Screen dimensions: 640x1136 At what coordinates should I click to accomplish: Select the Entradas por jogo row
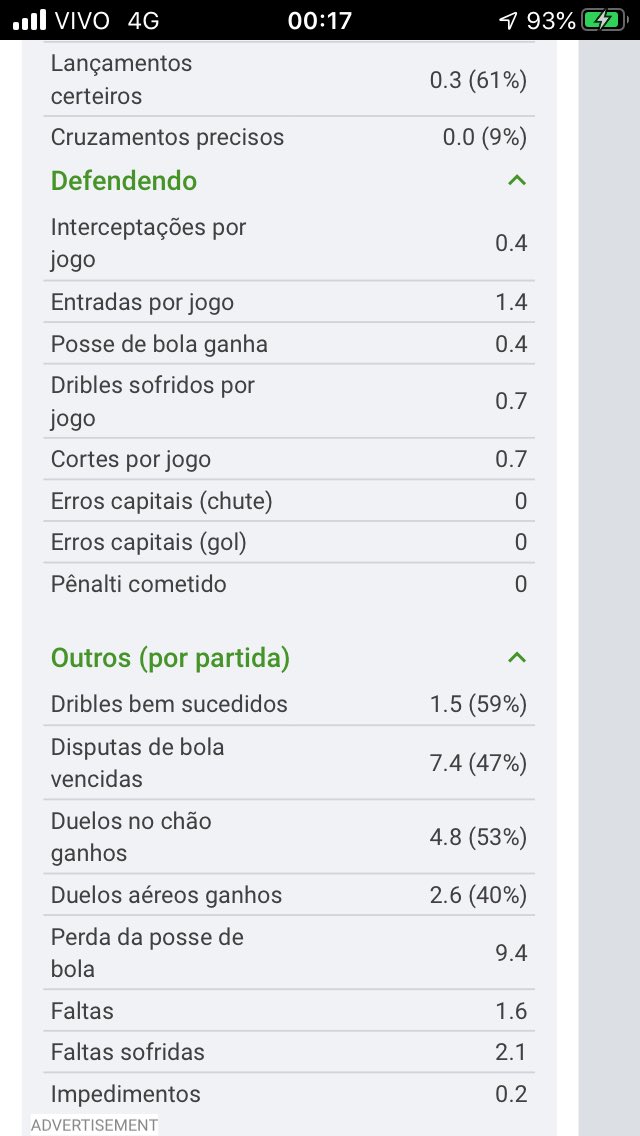pos(288,302)
